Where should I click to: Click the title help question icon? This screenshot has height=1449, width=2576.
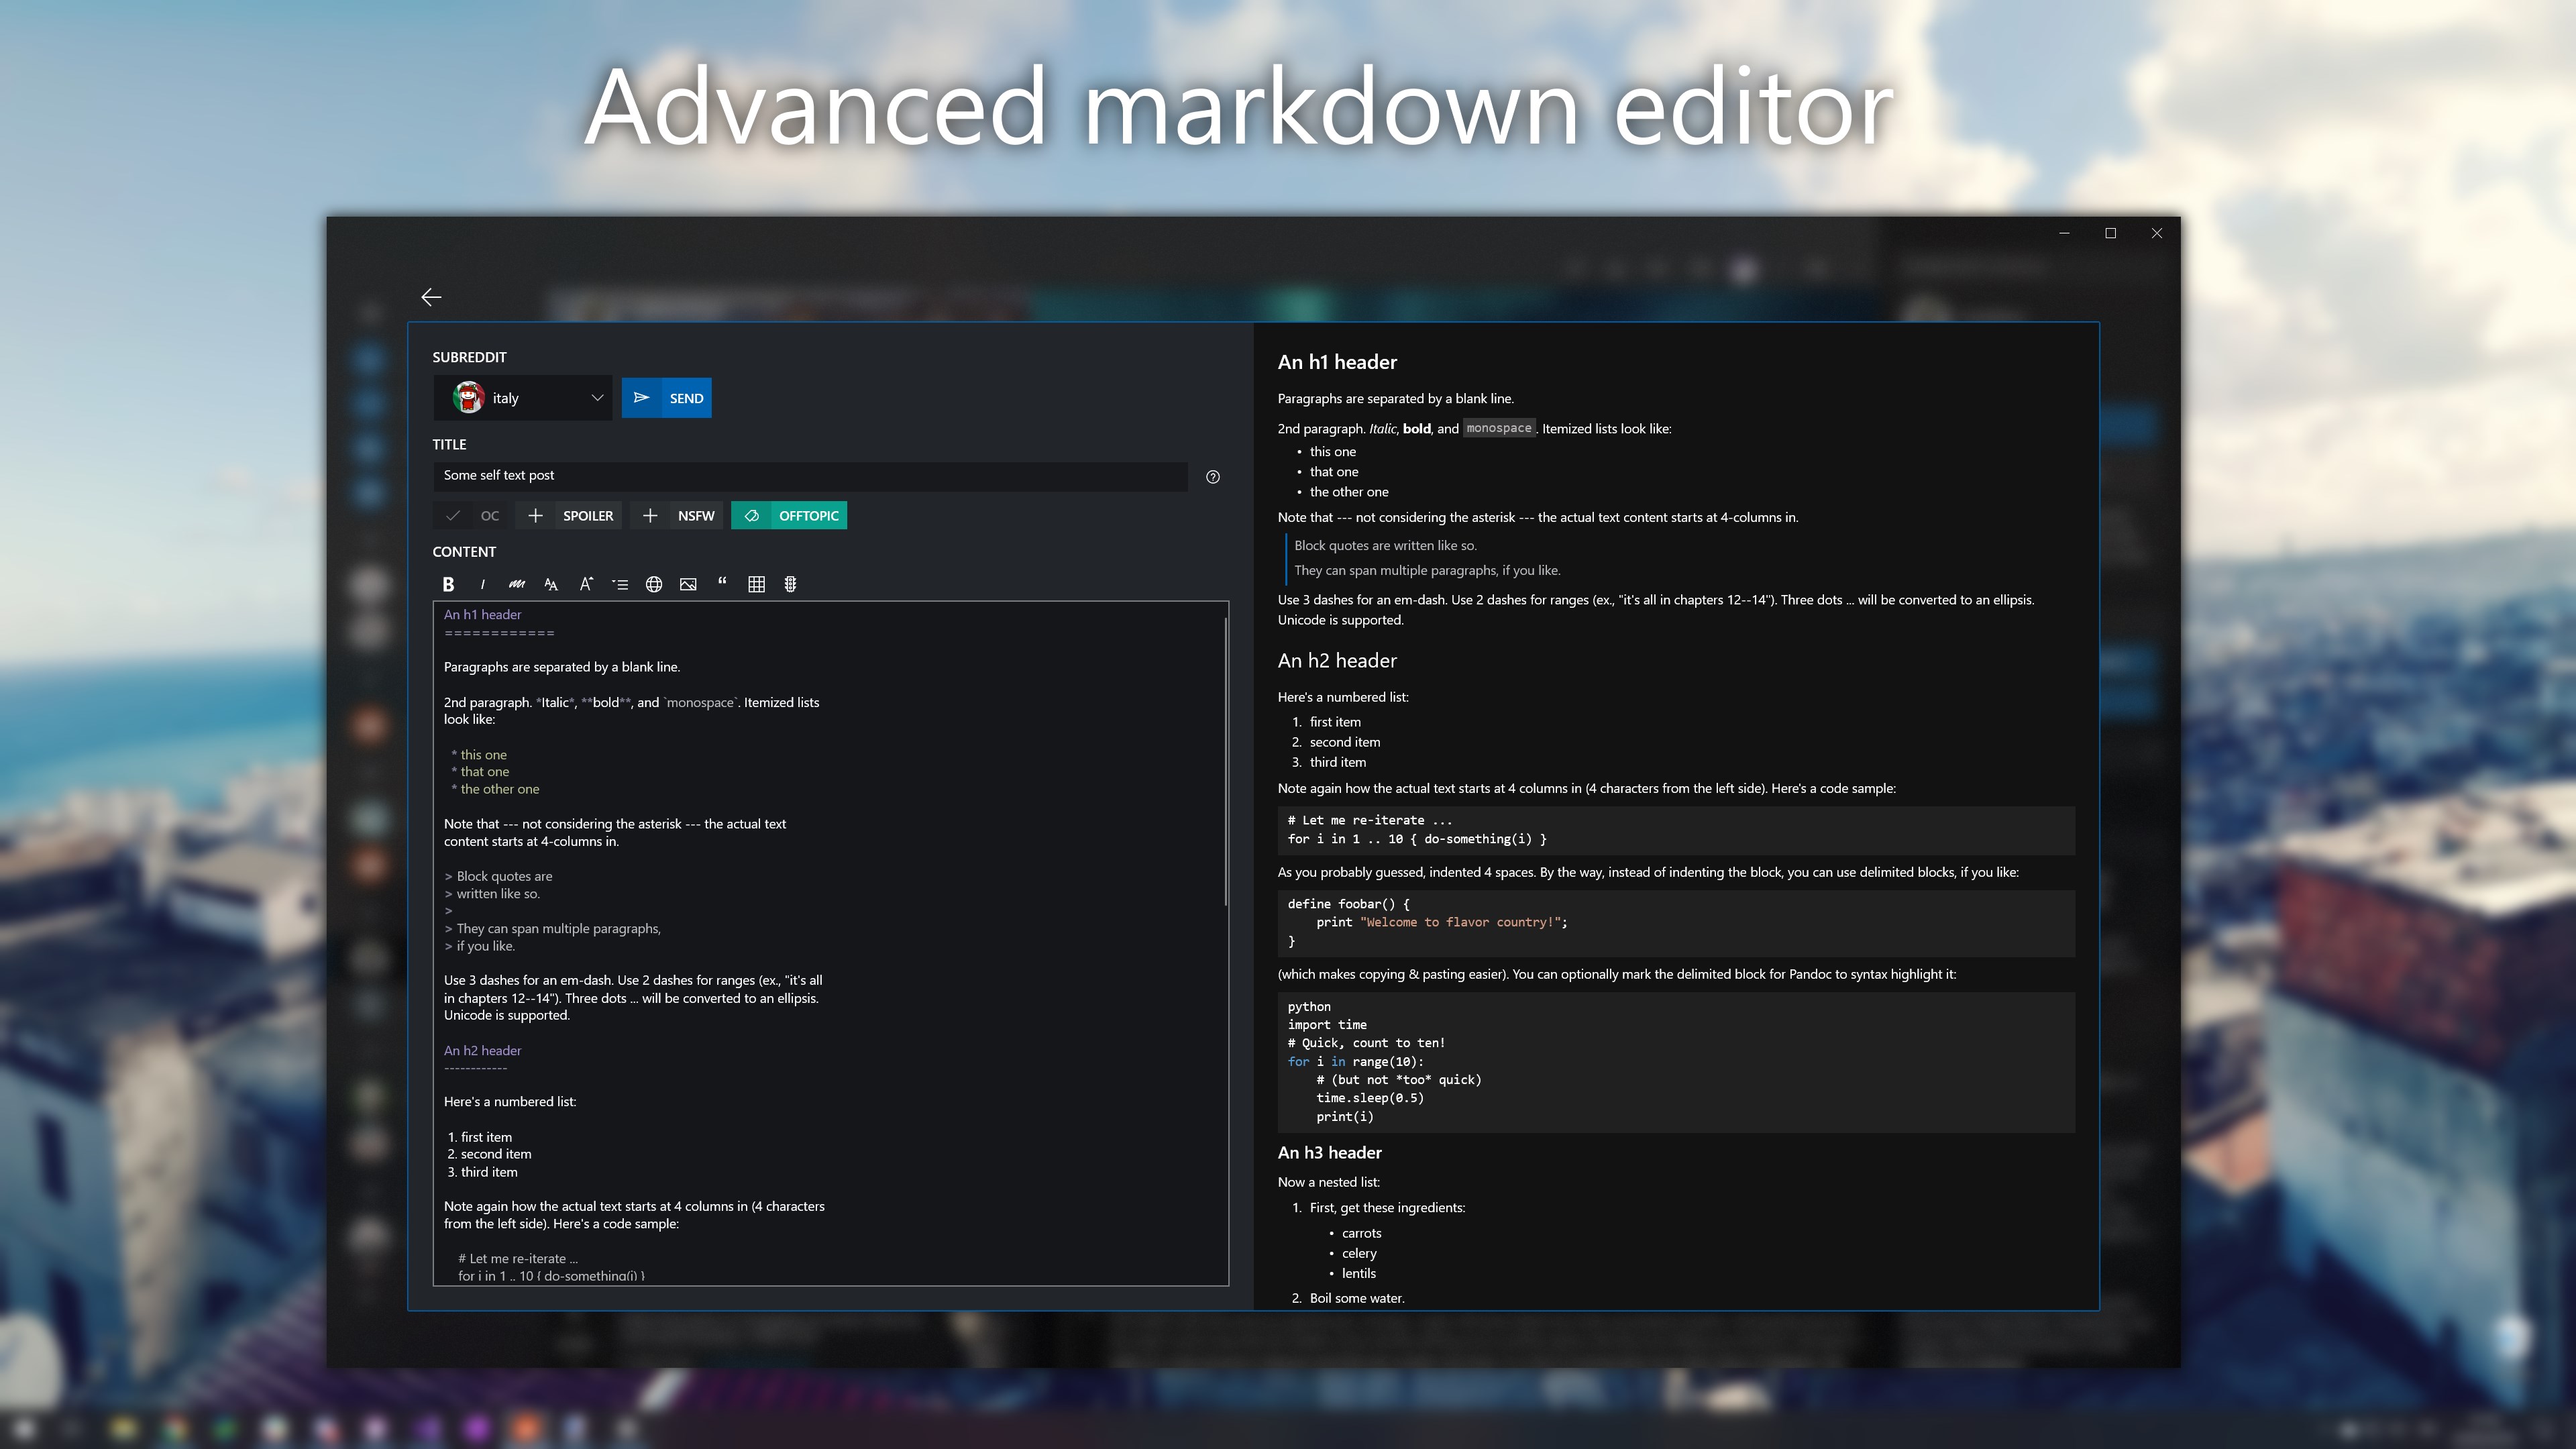point(1212,477)
